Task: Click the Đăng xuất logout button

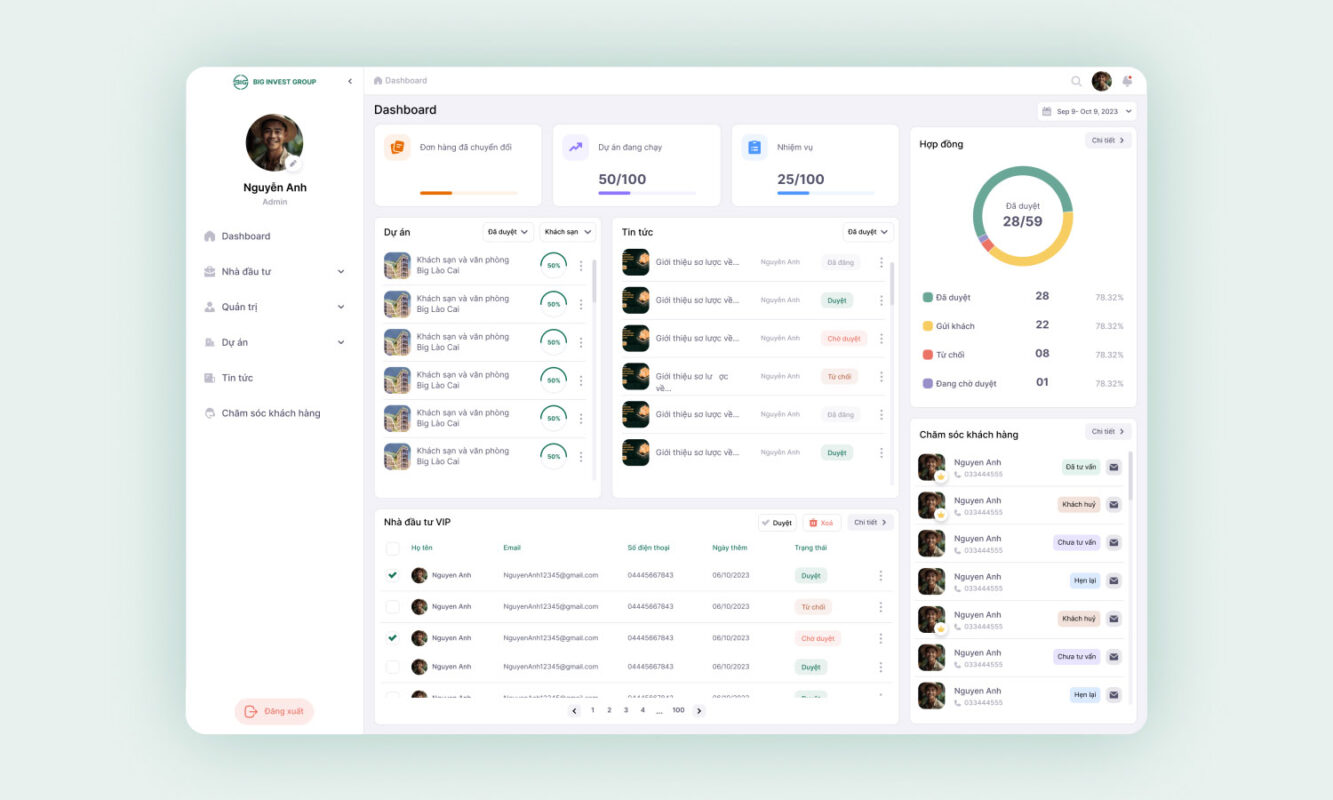Action: (274, 711)
